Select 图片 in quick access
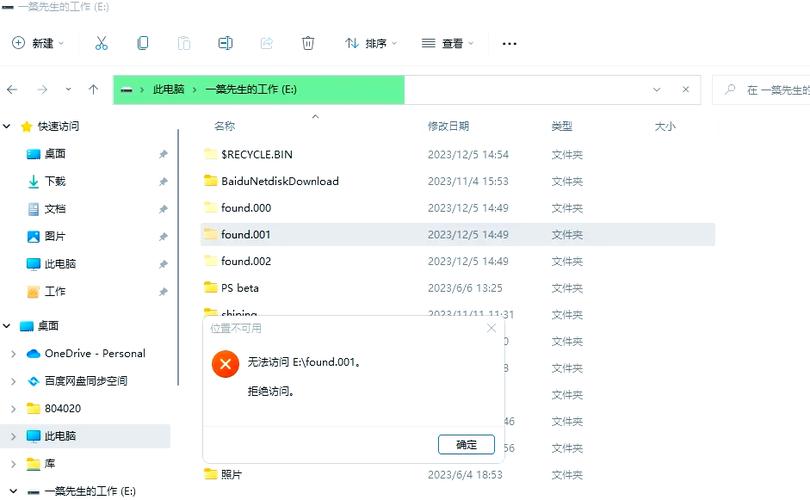The width and height of the screenshot is (810, 500). [55, 236]
